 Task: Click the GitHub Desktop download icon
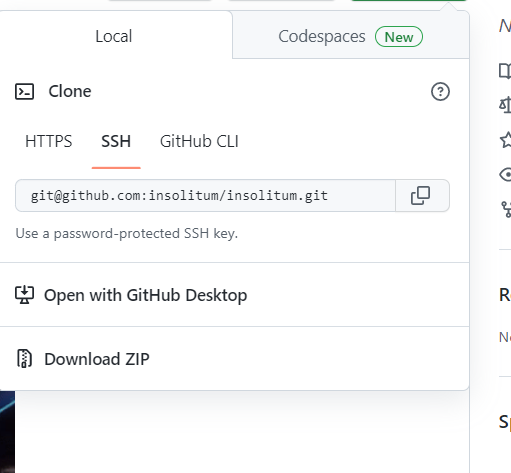24,295
